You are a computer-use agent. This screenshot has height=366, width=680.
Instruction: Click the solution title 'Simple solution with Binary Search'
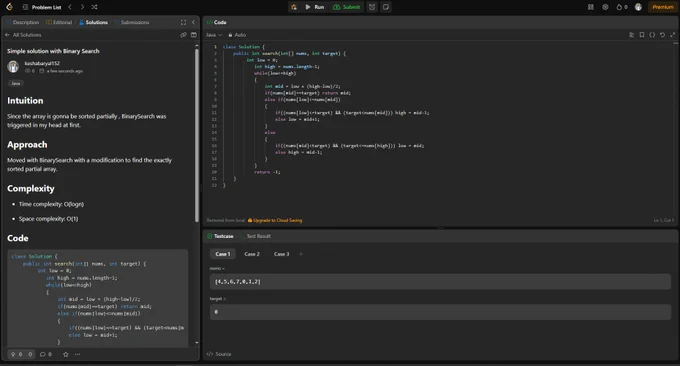(53, 51)
